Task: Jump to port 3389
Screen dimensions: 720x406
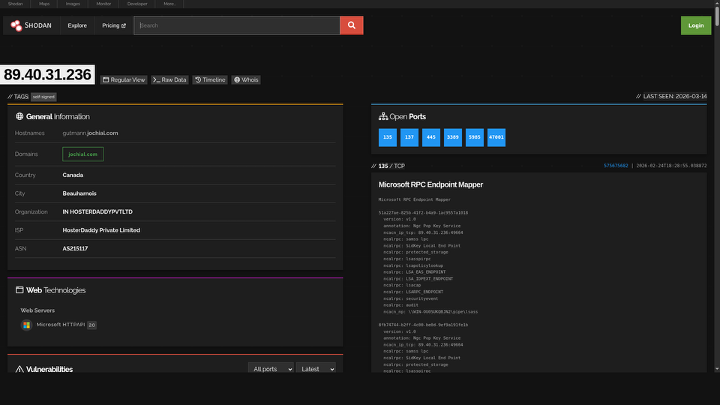Action: pyautogui.click(x=452, y=137)
